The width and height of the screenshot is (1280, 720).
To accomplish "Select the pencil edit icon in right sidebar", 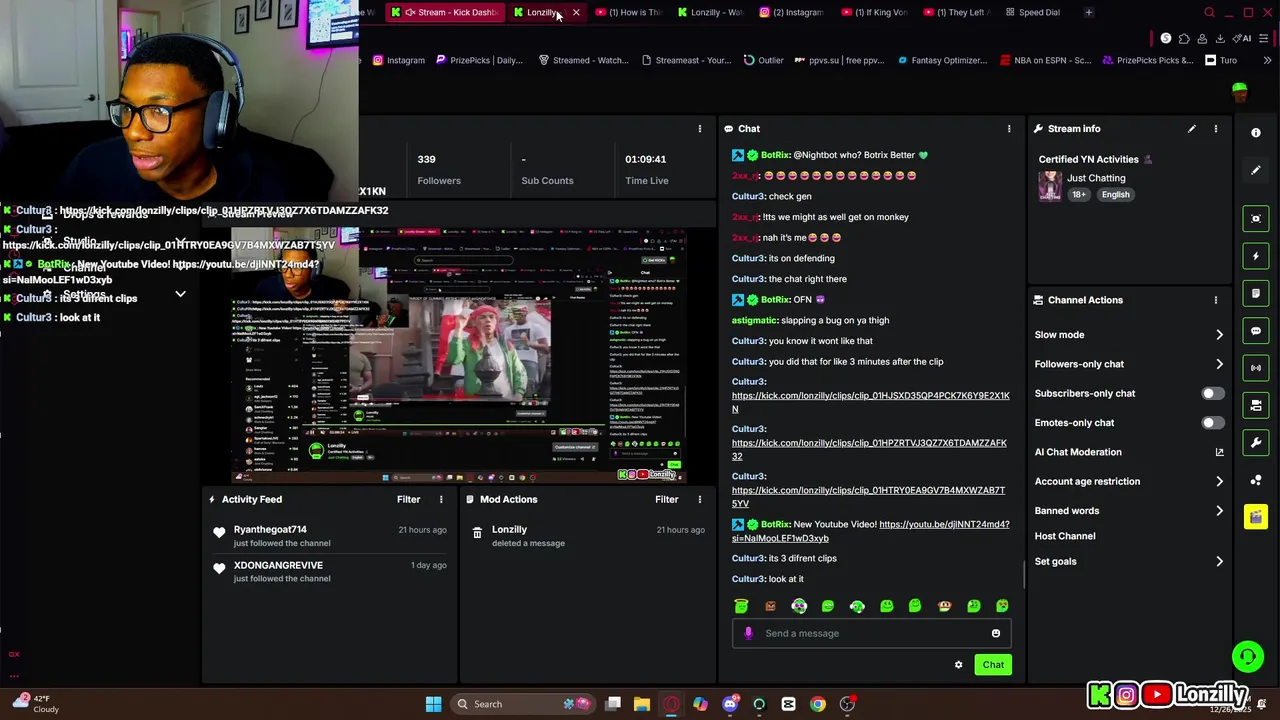I will [x=1256, y=170].
